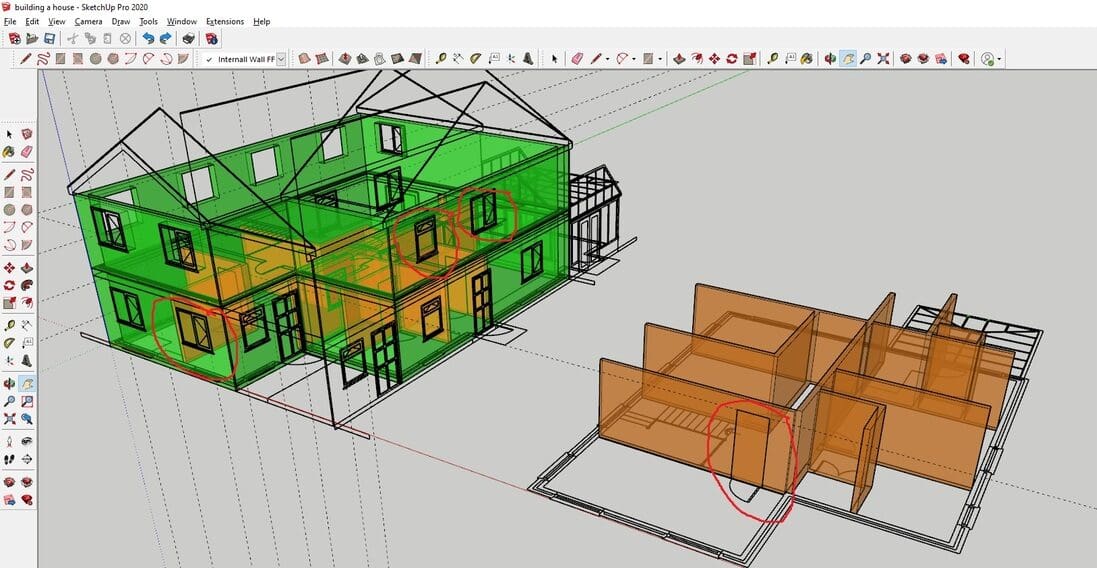Print the model with the printer icon
This screenshot has height=568, width=1097.
point(189,38)
